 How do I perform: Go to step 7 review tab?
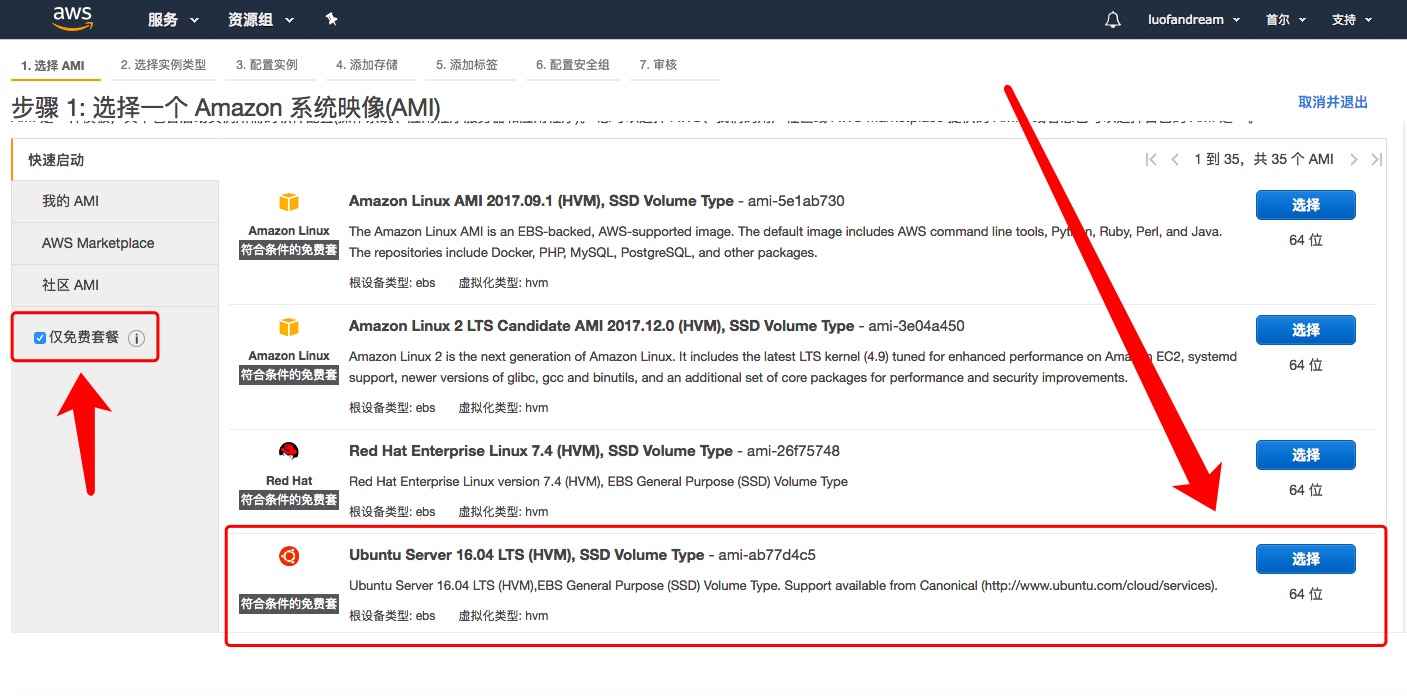pos(659,65)
